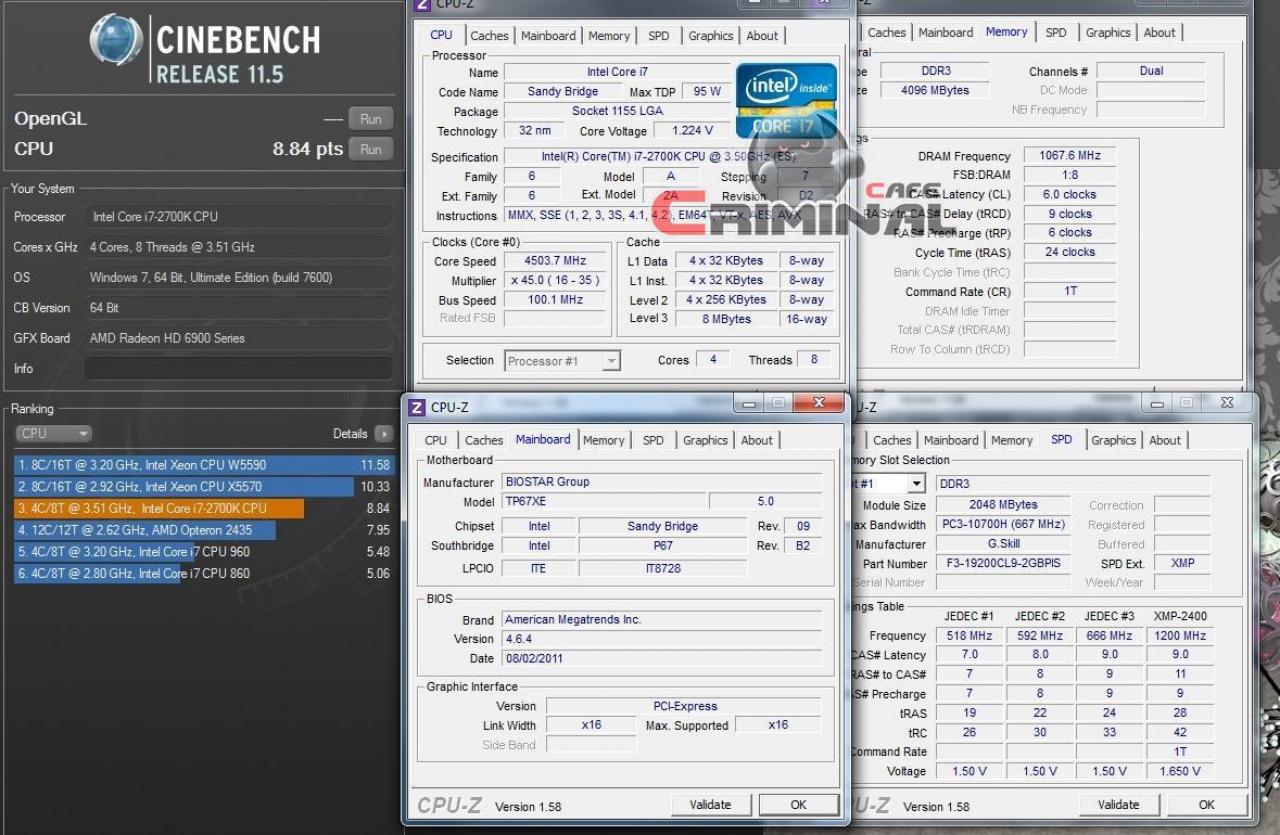Screen dimensions: 1280x835
Task: Click OK in CPU-Z Mainboard window
Action: [799, 805]
